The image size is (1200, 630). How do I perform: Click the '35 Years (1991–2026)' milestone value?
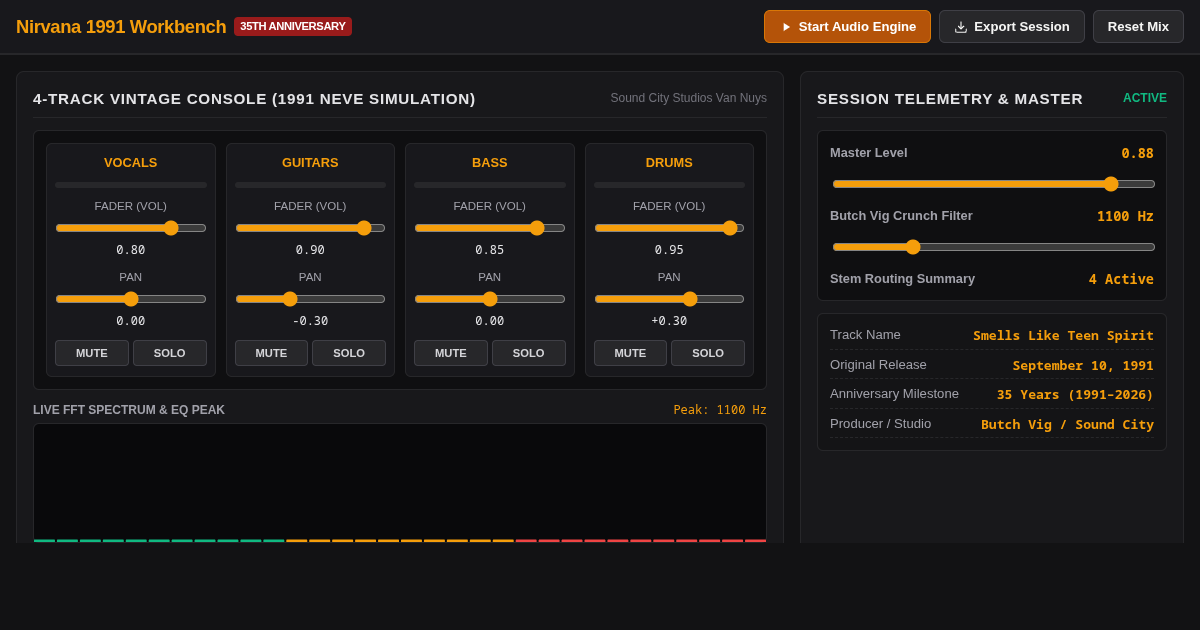(x=1075, y=394)
